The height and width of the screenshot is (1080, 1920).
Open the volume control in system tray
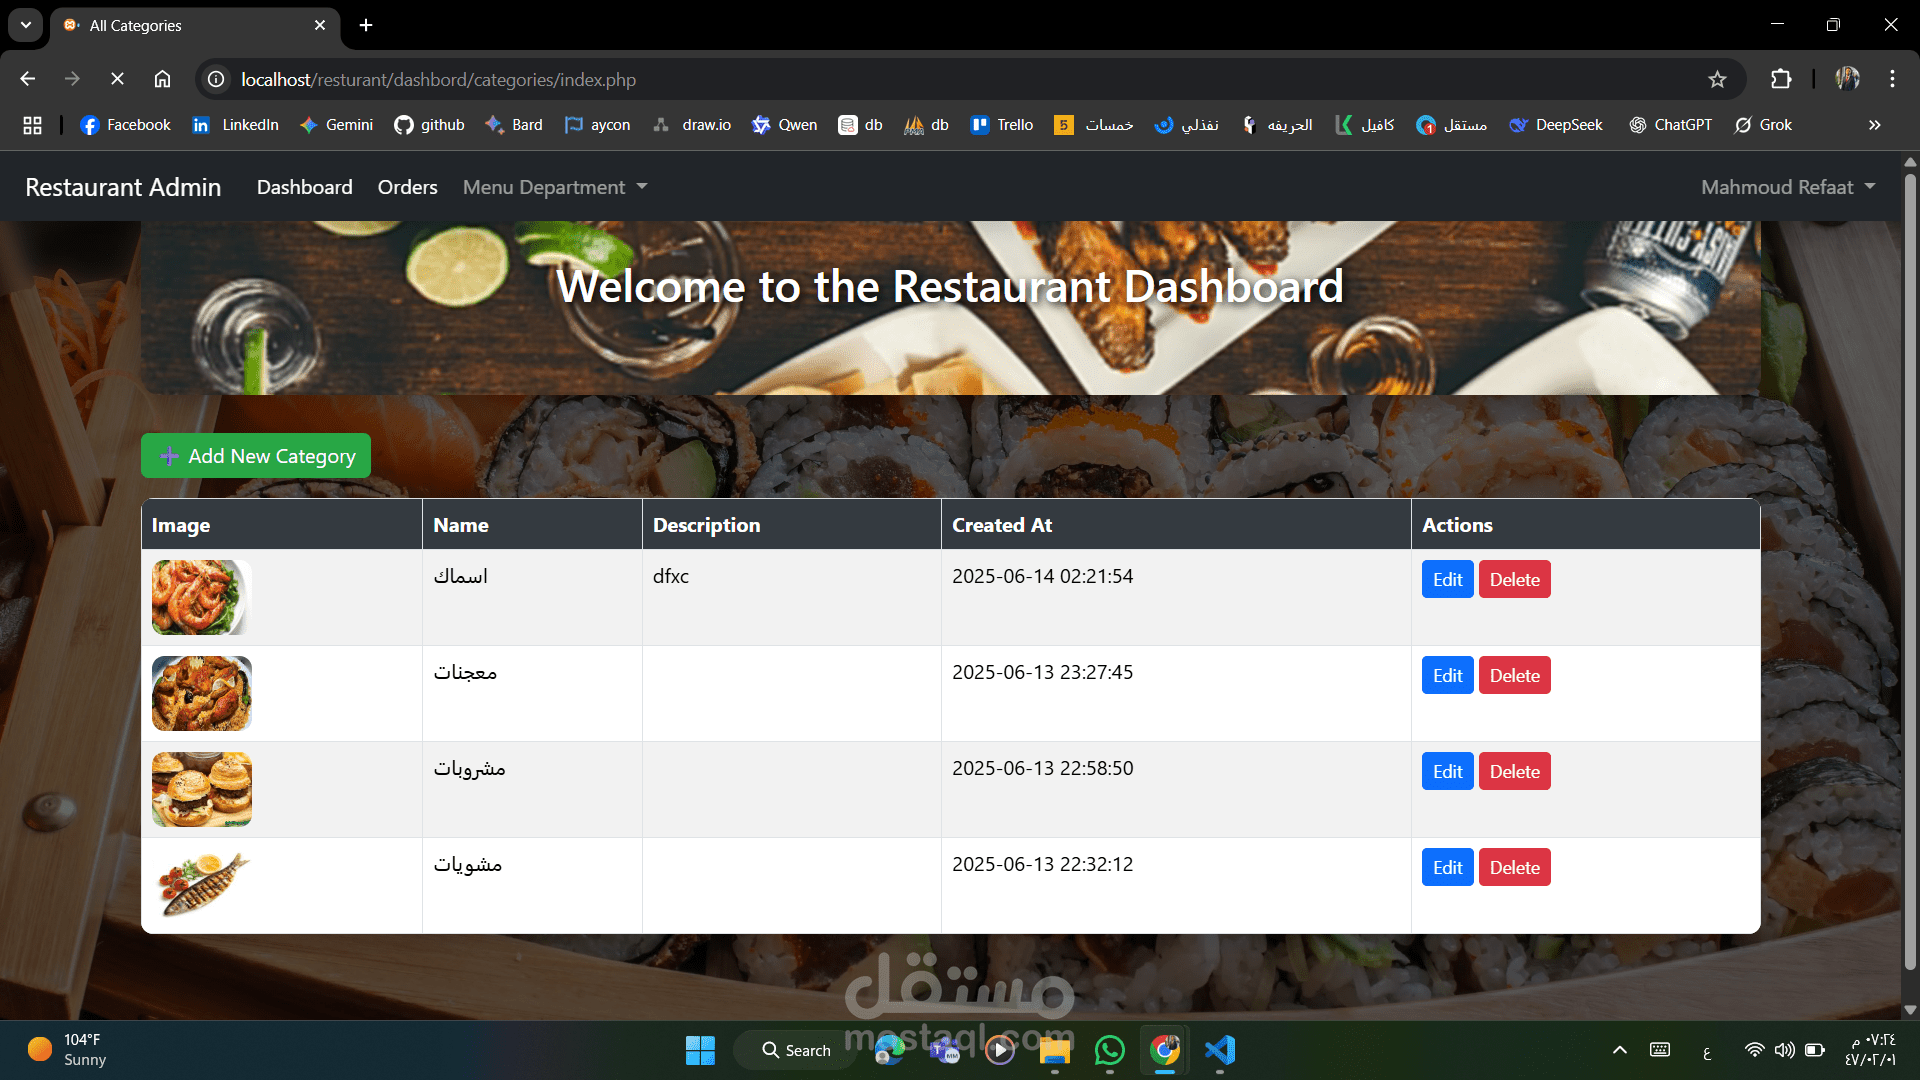(x=1784, y=1050)
